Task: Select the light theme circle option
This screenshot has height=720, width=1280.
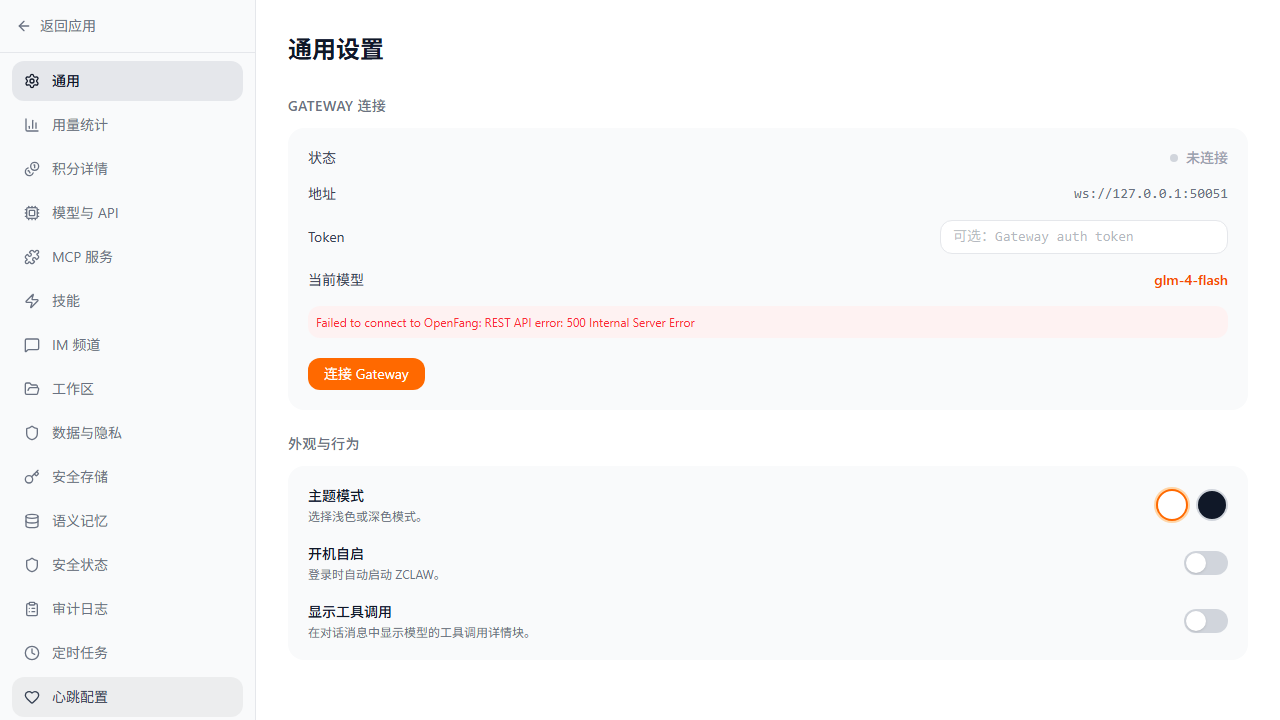Action: (x=1171, y=505)
